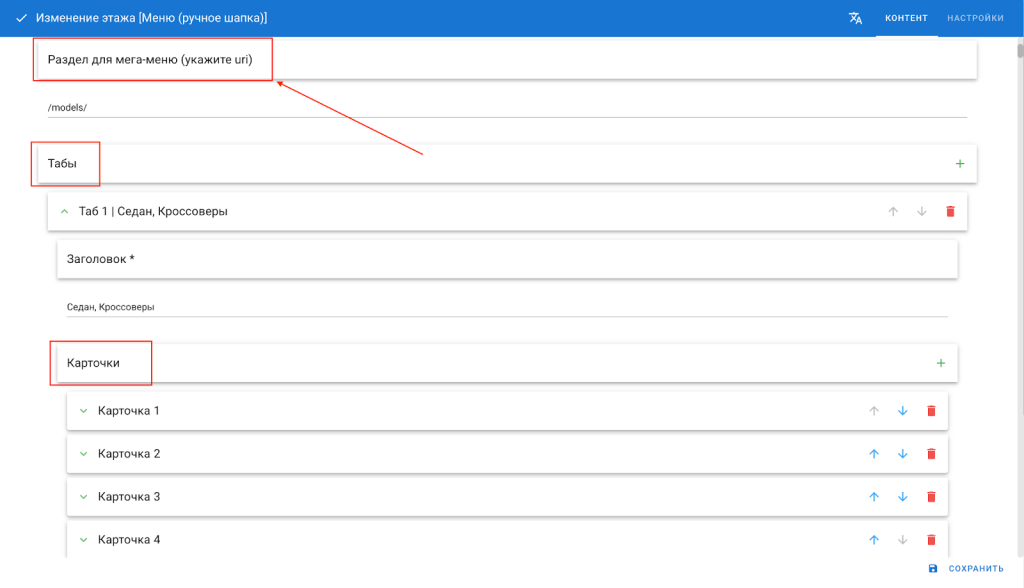
Task: Move Карточка 1 down with its arrow
Action: click(x=902, y=411)
